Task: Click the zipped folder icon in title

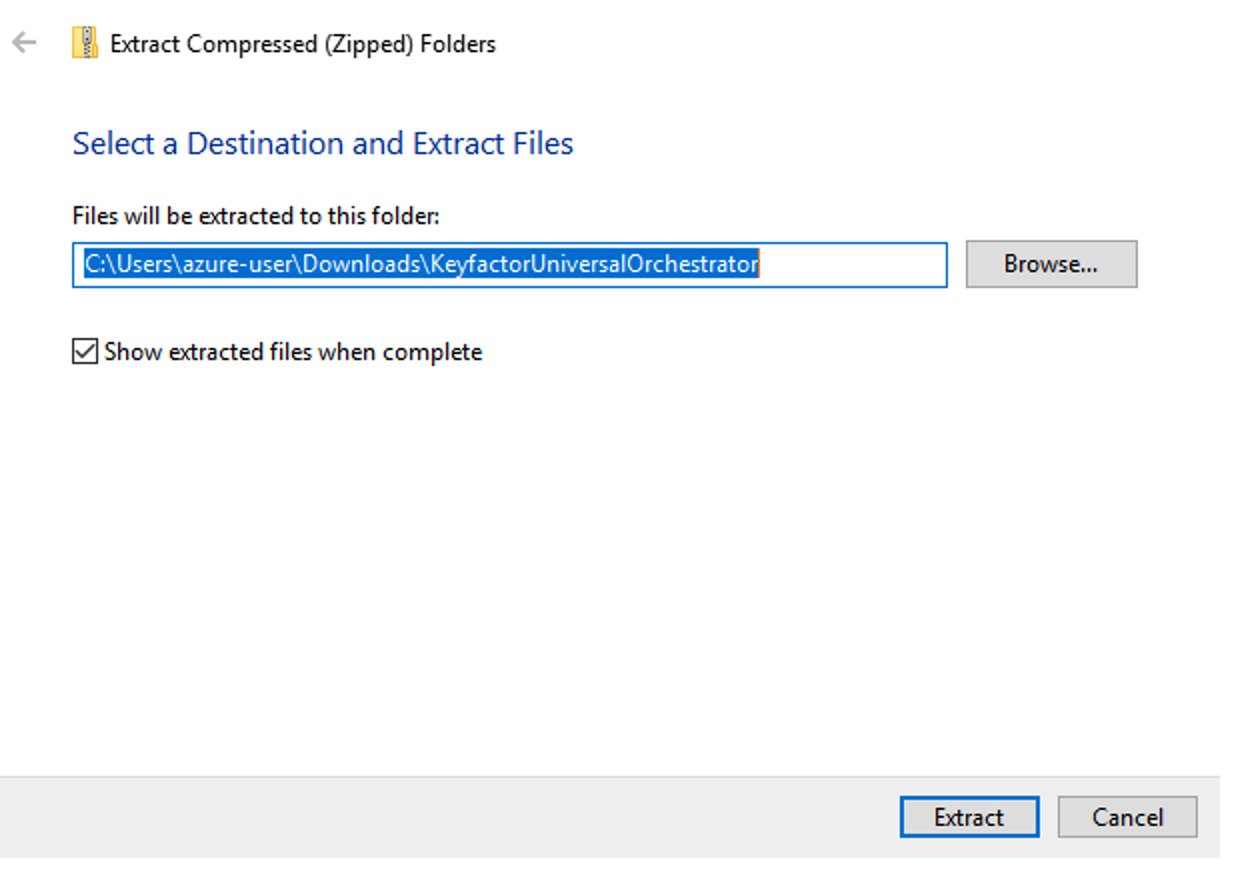Action: point(85,43)
